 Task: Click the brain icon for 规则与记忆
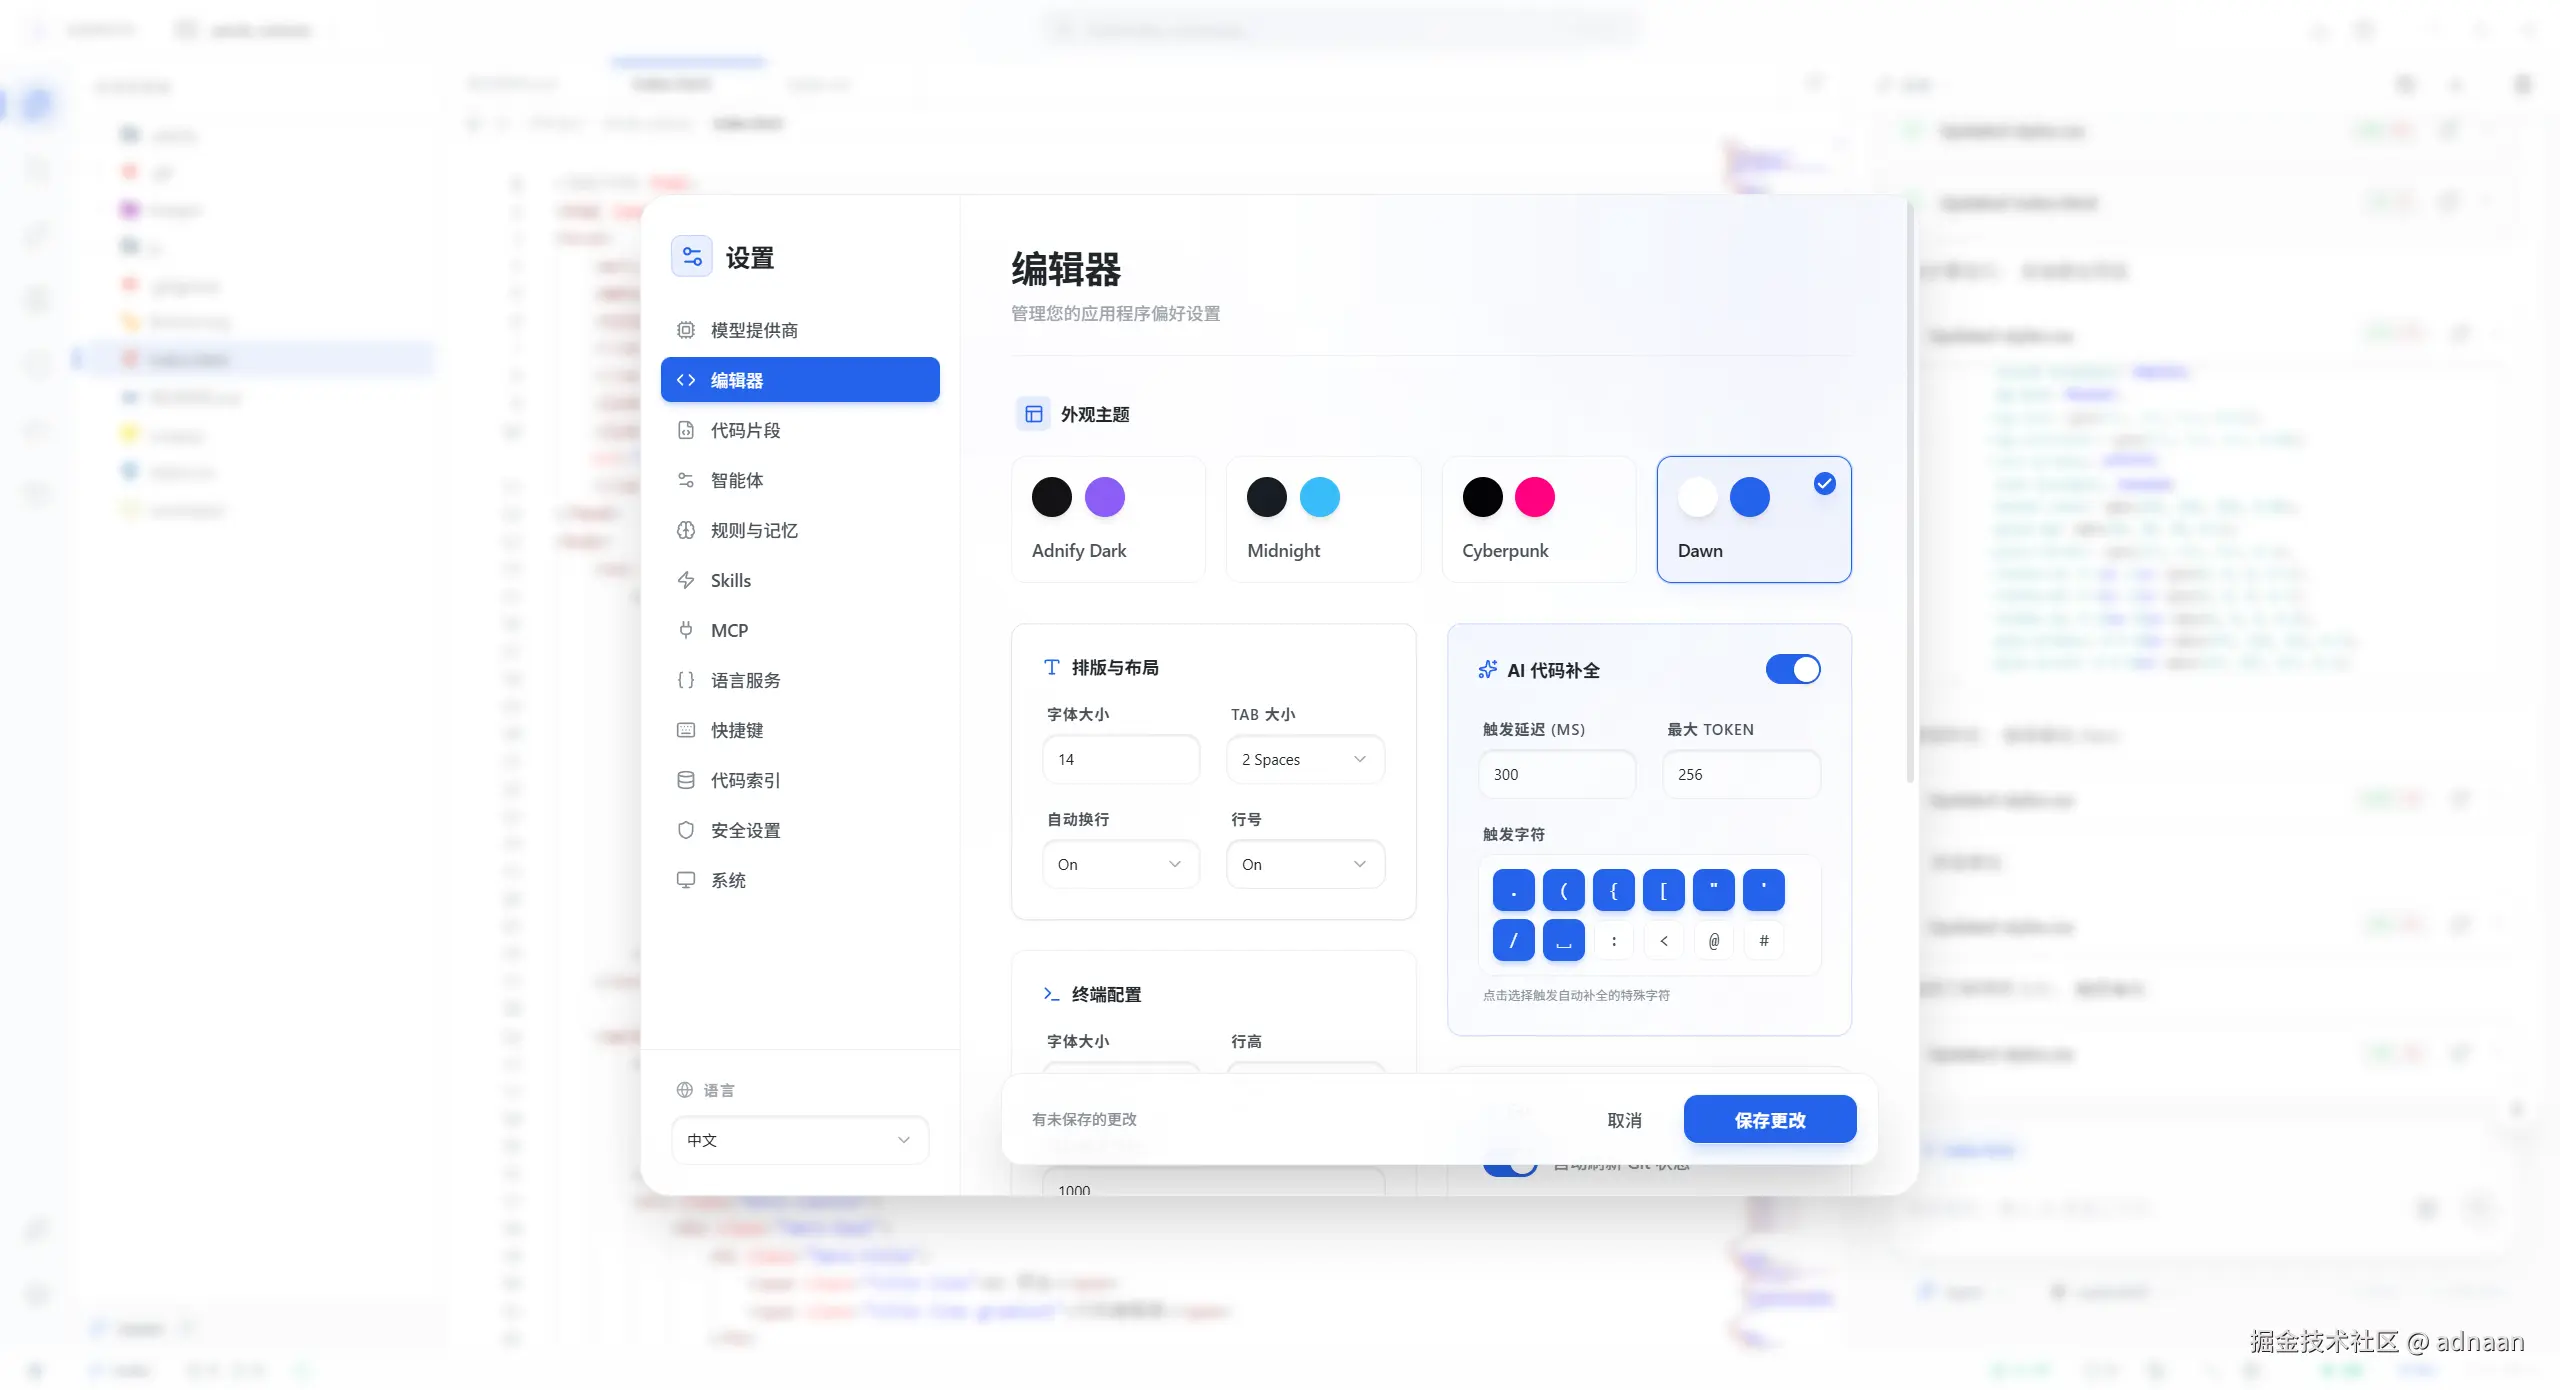(686, 530)
